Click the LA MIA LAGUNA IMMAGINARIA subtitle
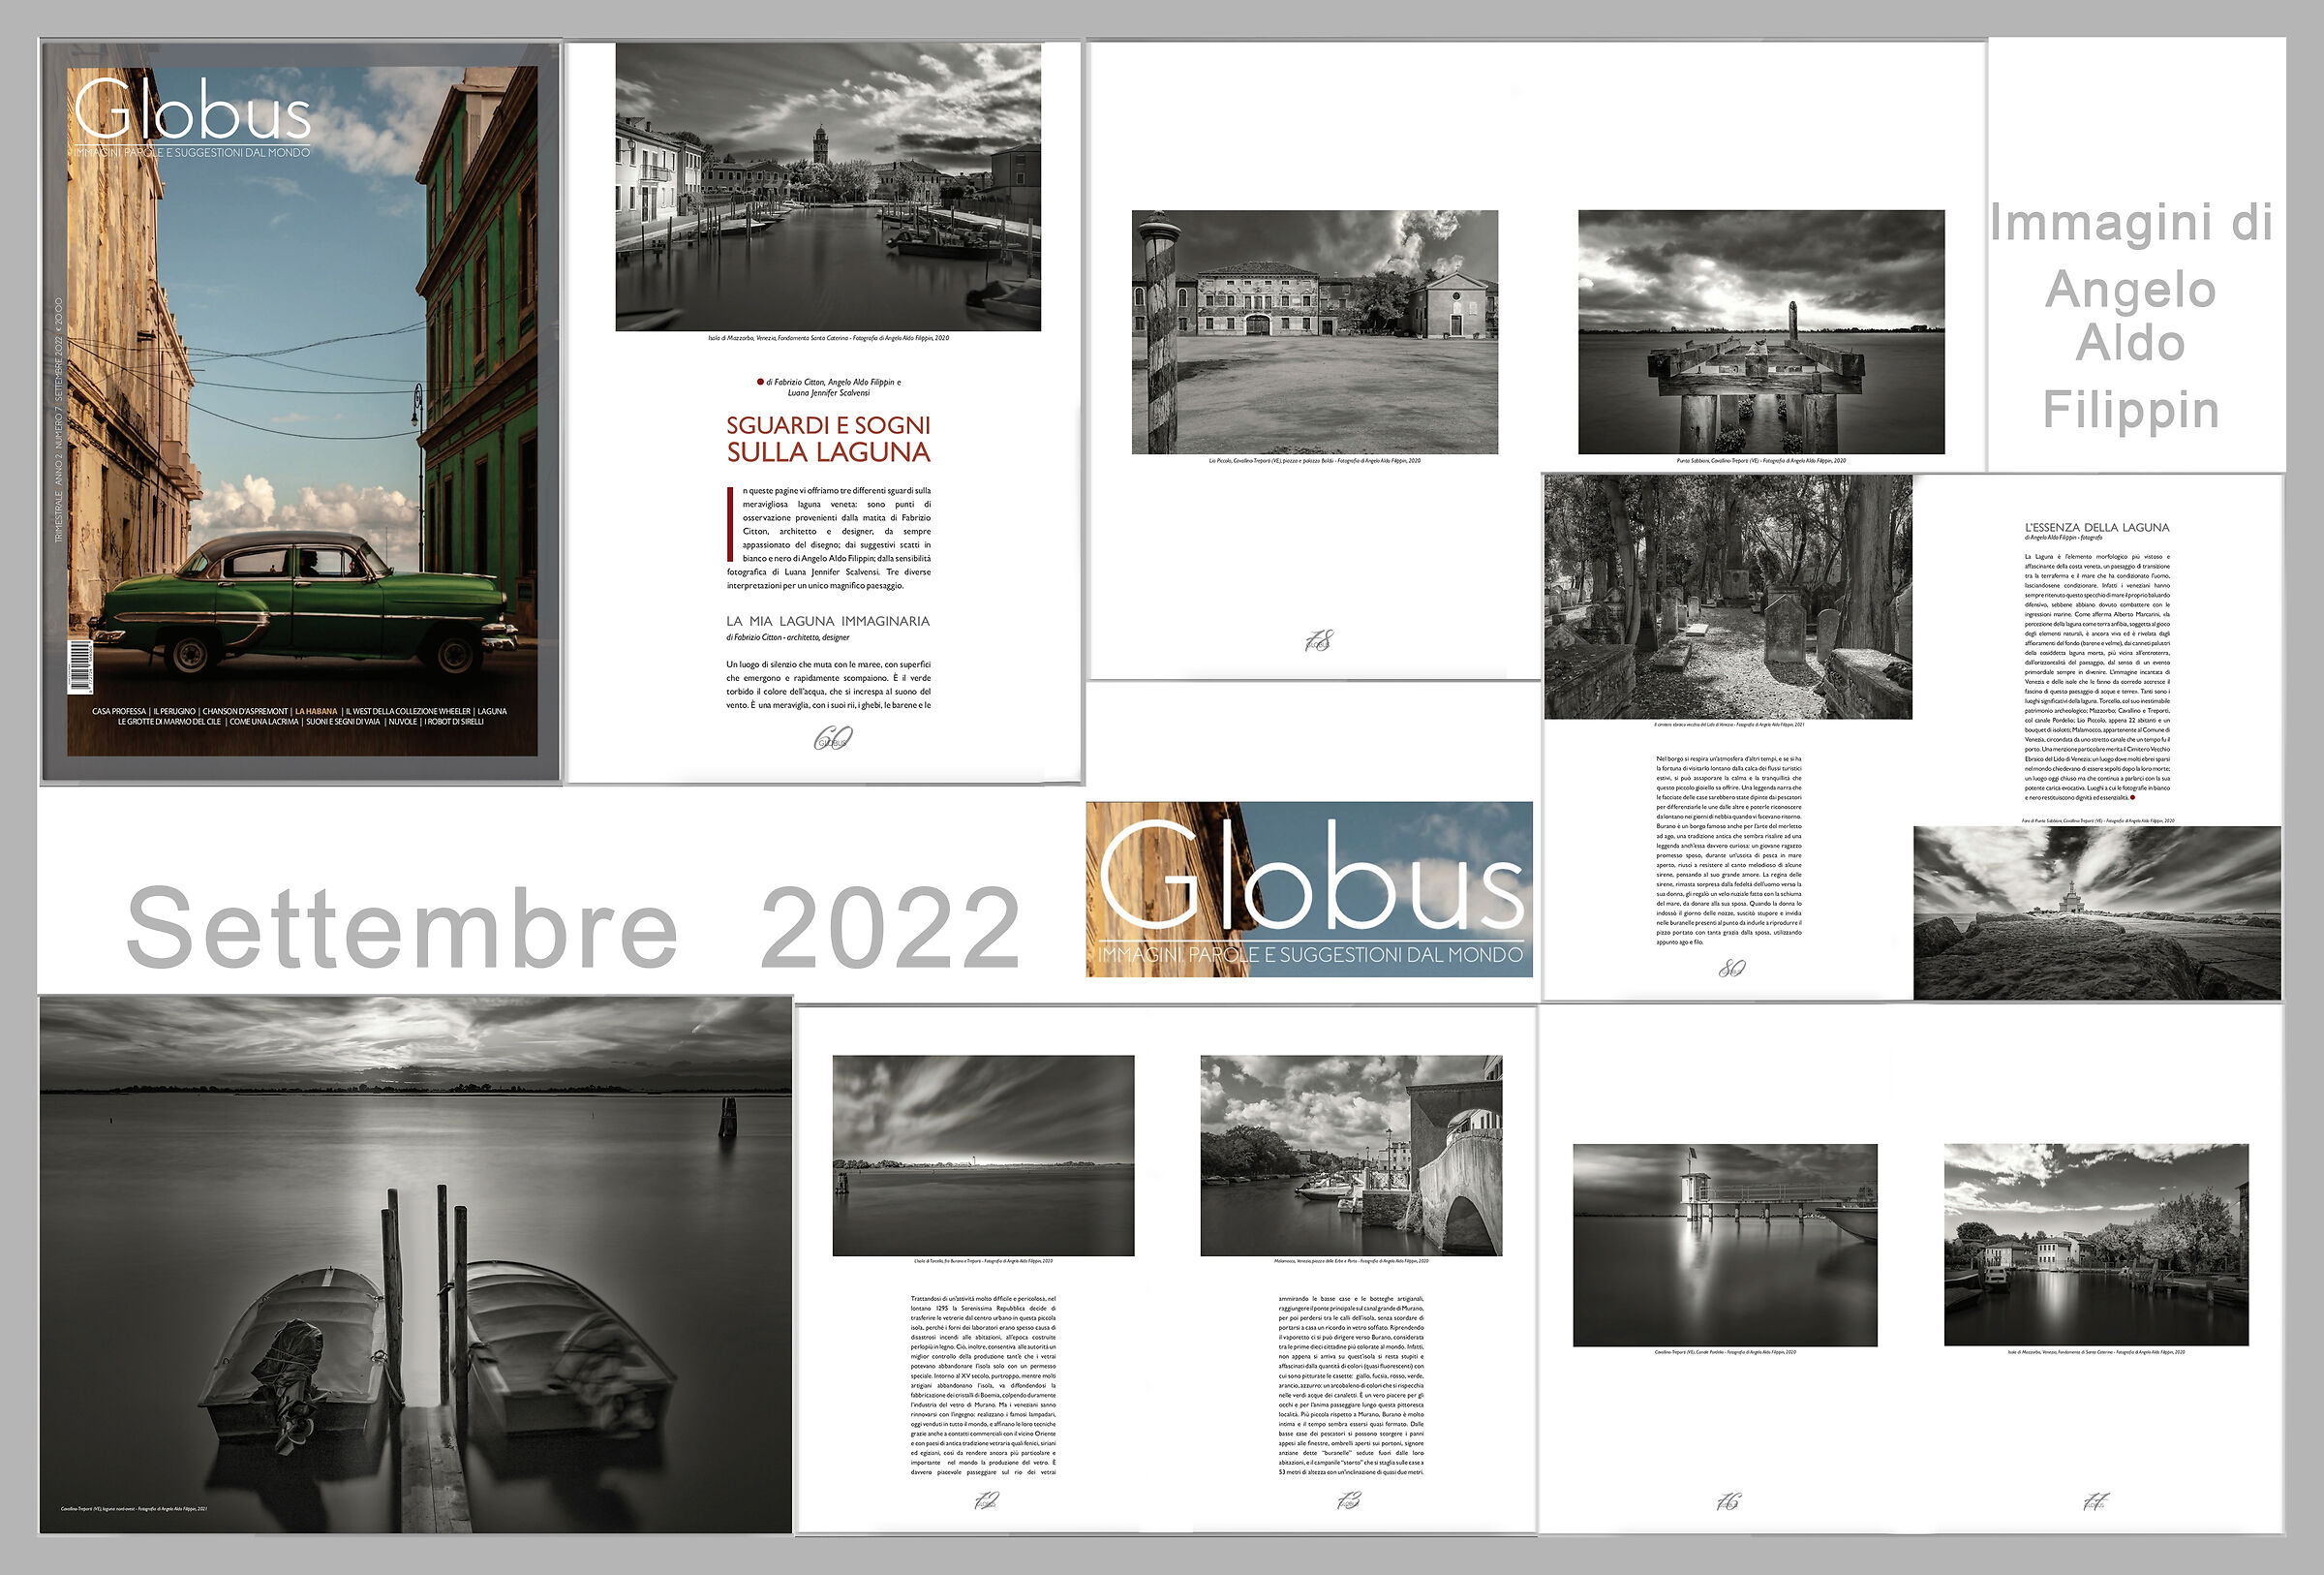 tap(827, 620)
